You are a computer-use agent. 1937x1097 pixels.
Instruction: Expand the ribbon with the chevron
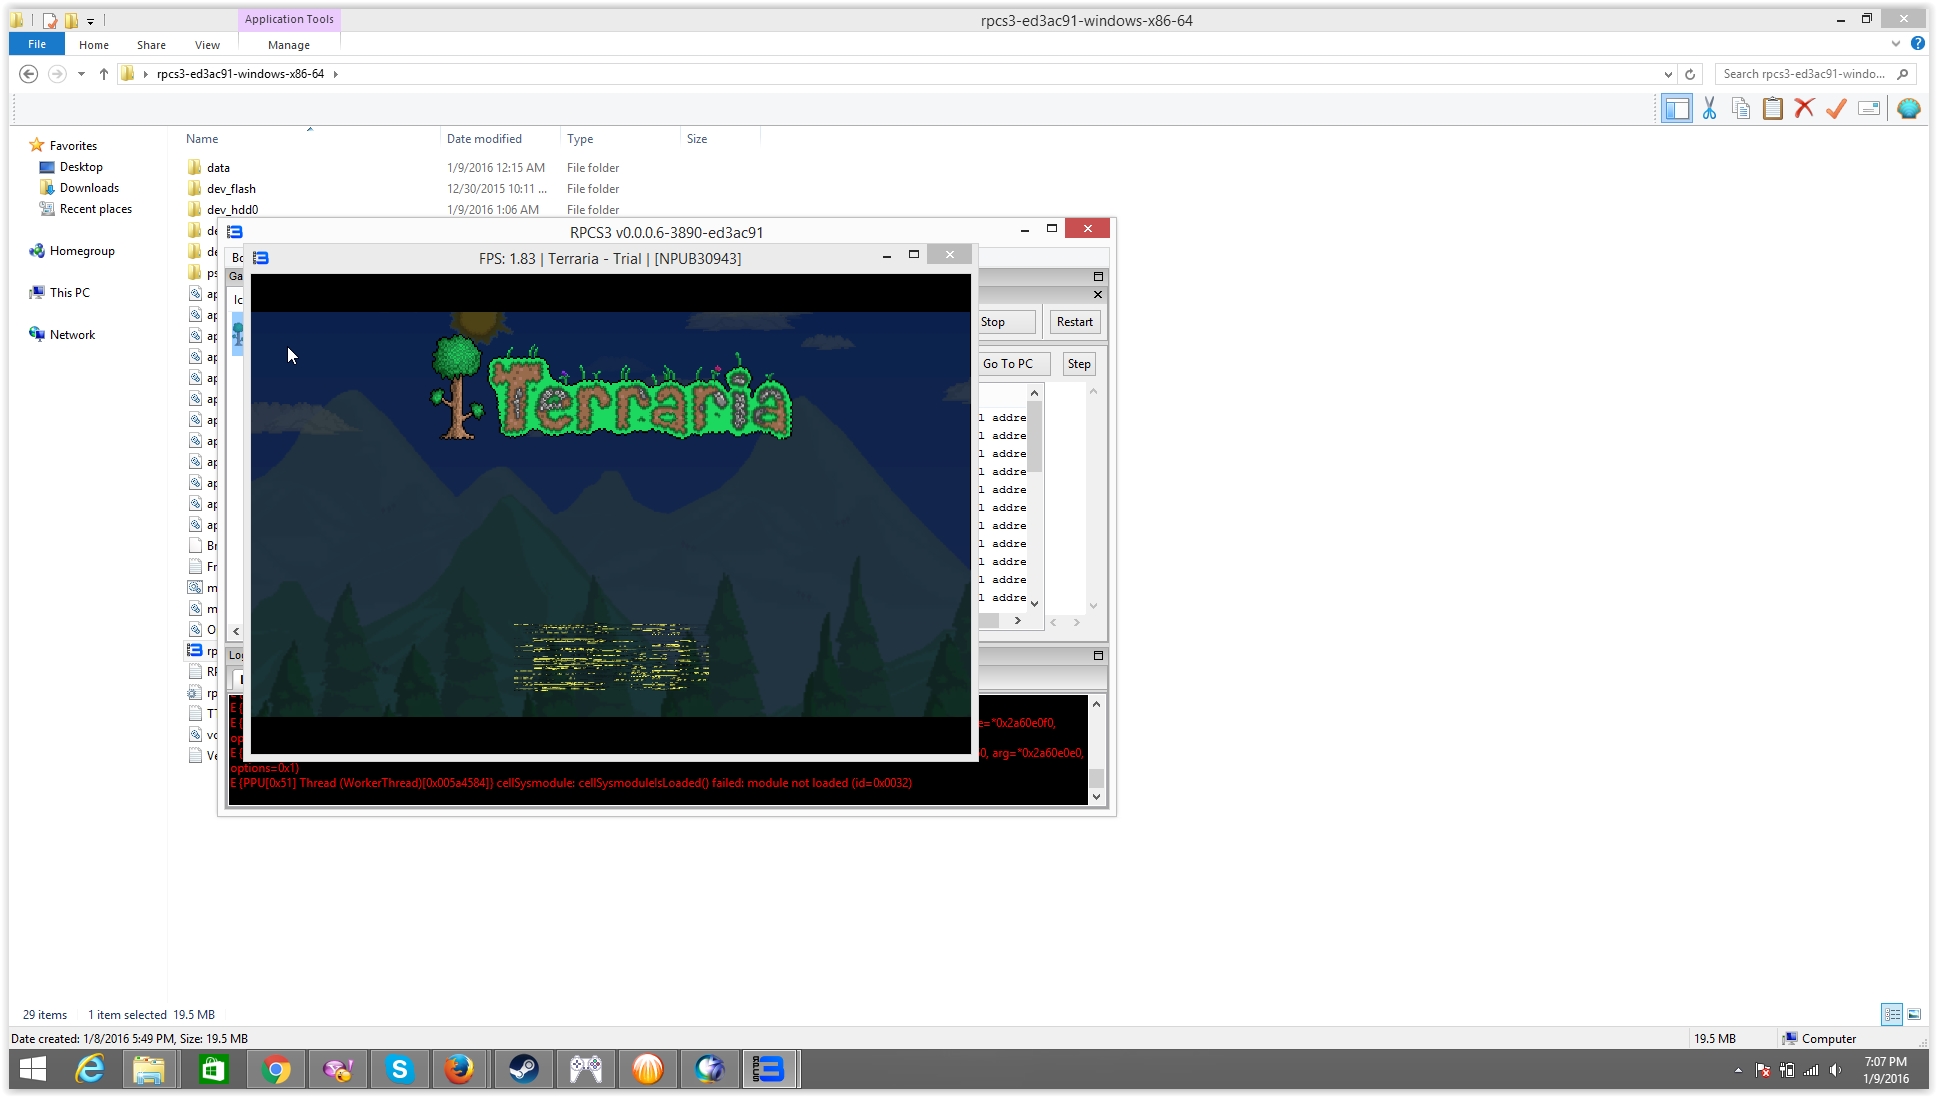click(1895, 44)
